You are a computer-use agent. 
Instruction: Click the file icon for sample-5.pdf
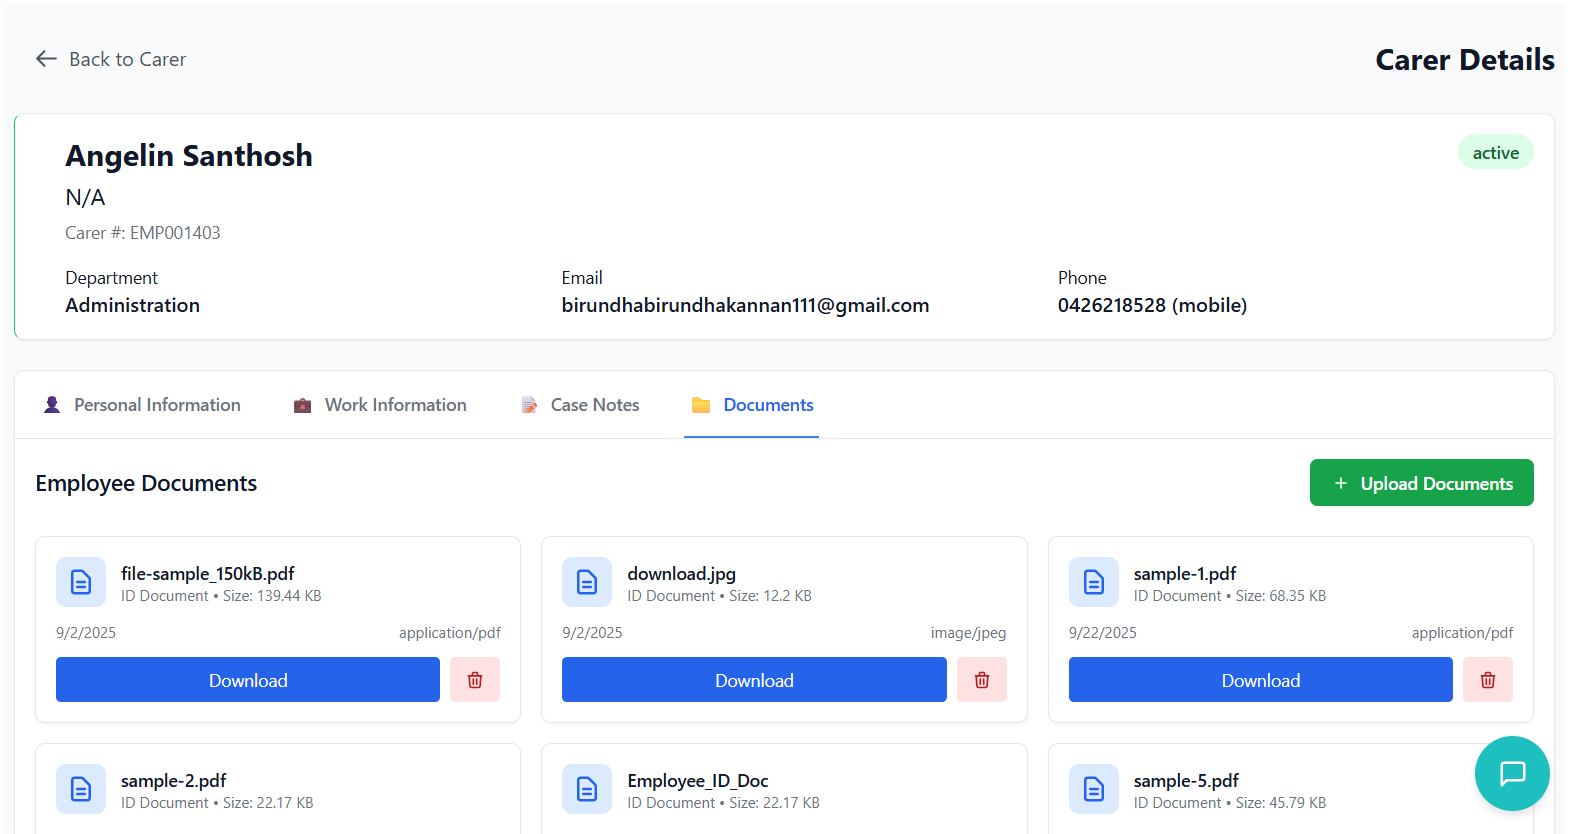(x=1093, y=789)
